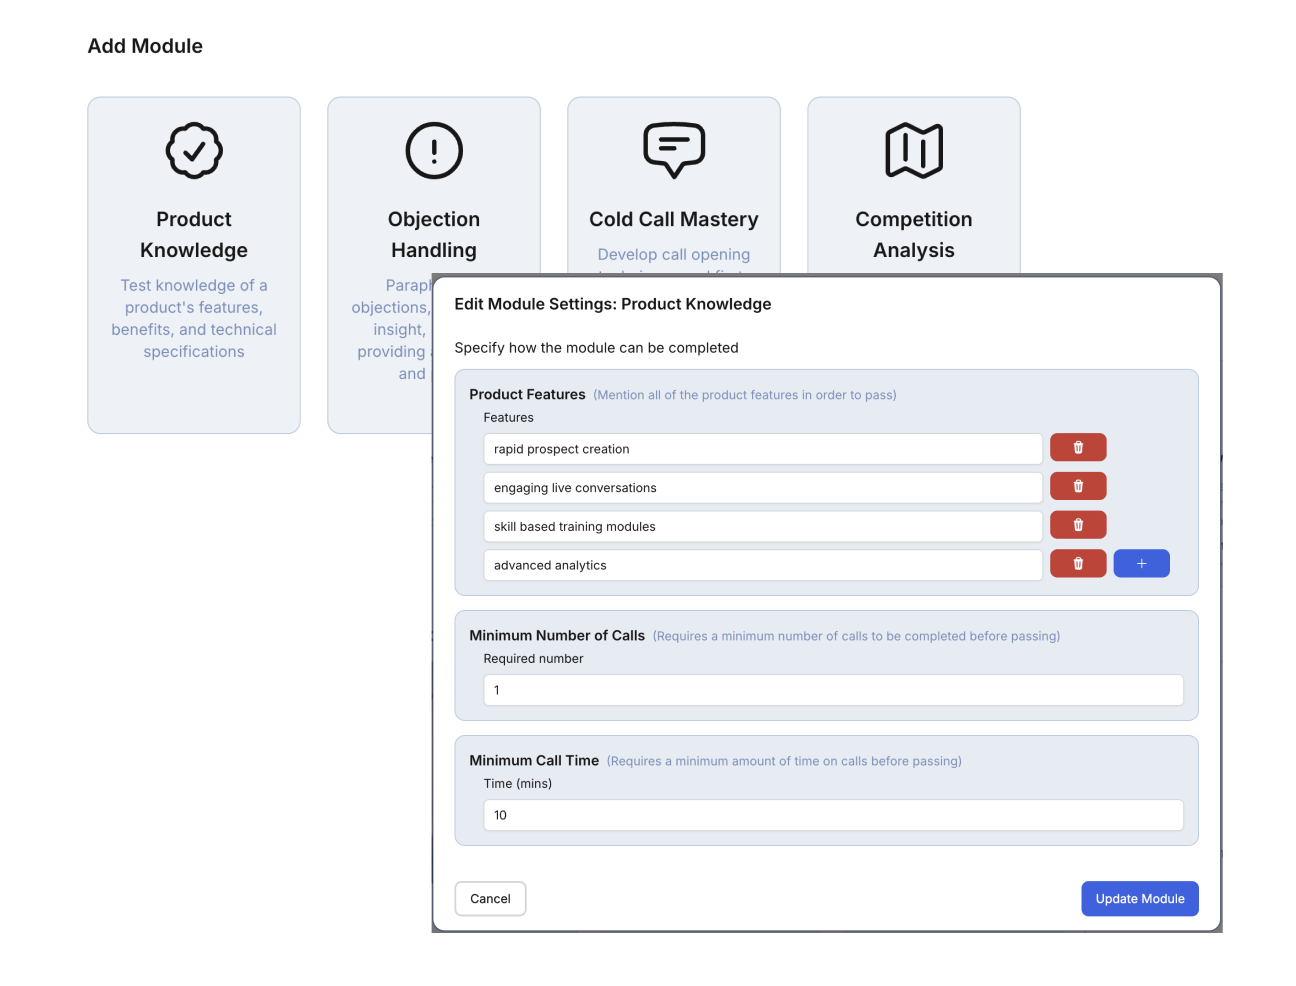The height and width of the screenshot is (986, 1296).
Task: Click the Required number input field
Action: (833, 690)
